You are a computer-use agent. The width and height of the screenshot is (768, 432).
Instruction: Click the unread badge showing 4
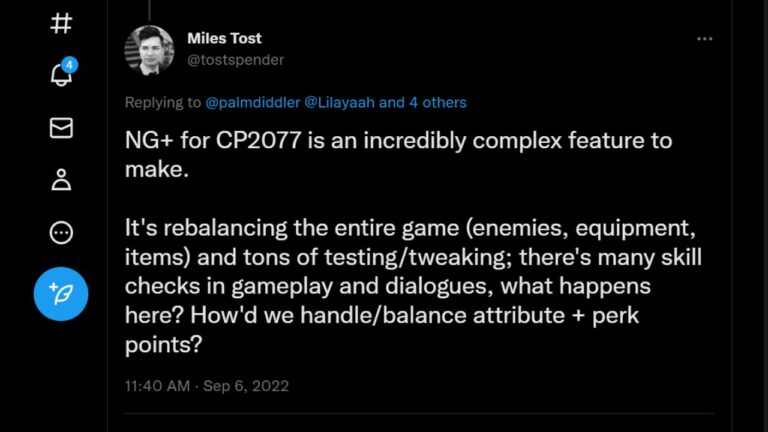[x=69, y=65]
